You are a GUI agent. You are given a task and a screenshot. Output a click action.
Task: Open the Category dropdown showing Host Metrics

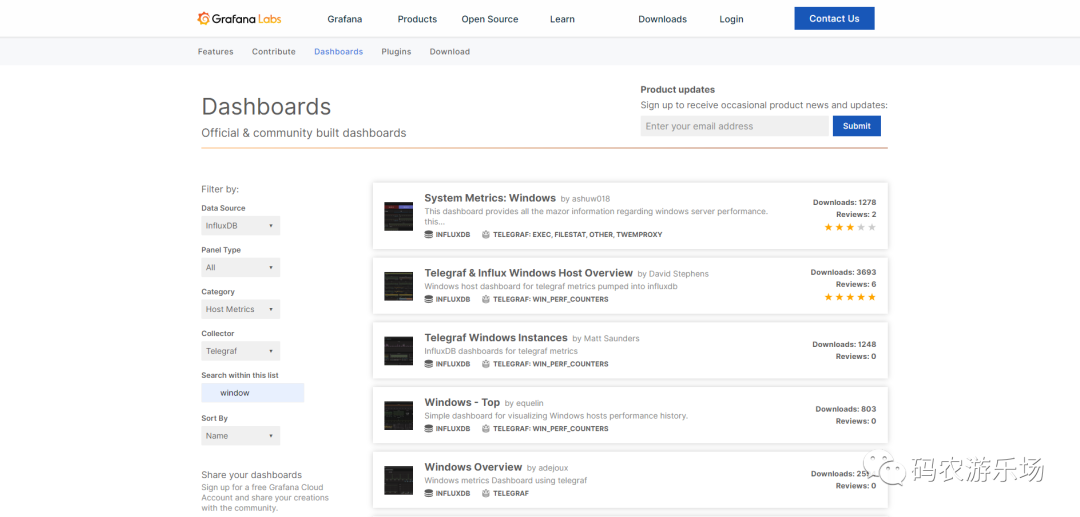pos(240,310)
